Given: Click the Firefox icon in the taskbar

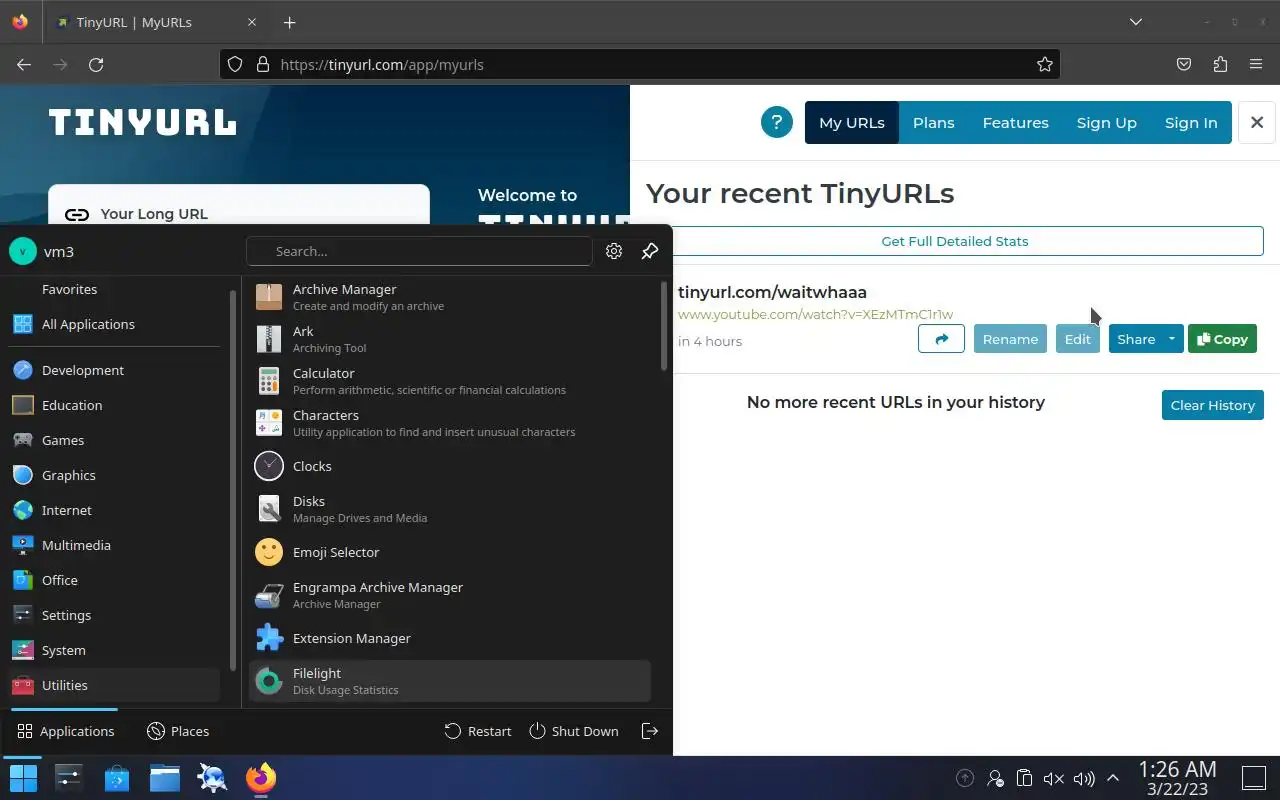Looking at the screenshot, I should tap(261, 778).
